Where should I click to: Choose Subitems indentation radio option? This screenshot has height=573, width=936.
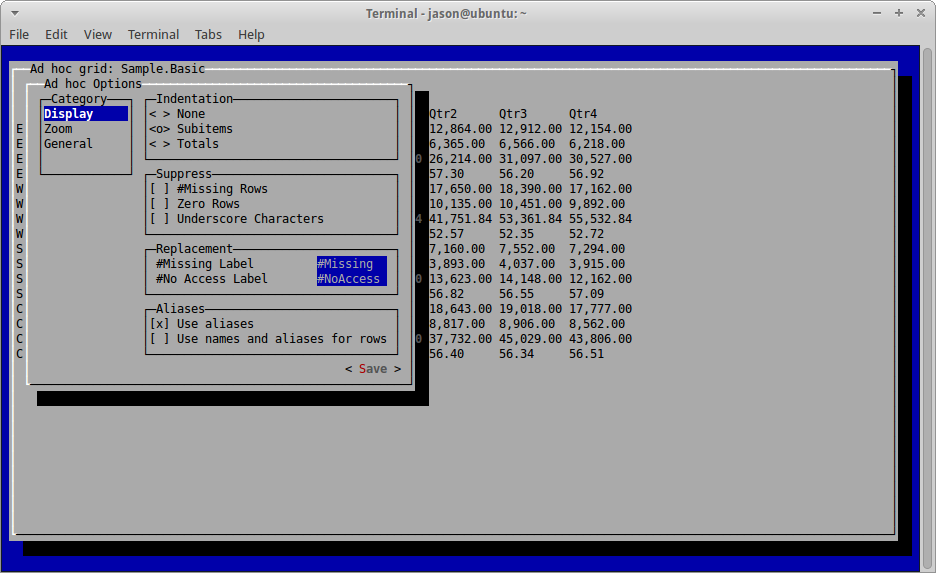click(x=191, y=129)
